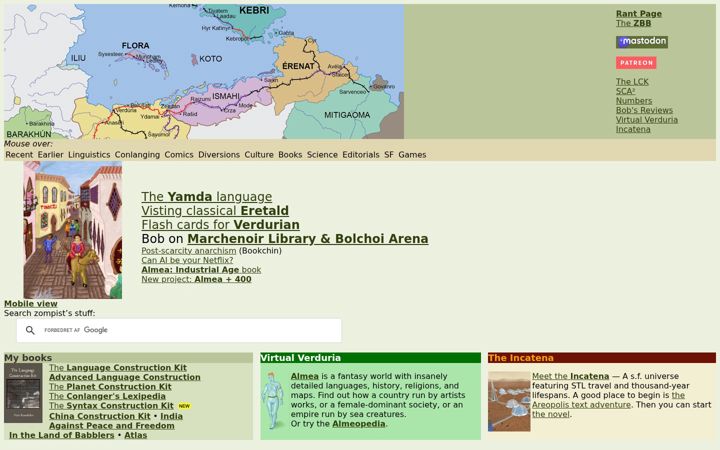
Task: Select the Books menu item
Action: [x=290, y=155]
